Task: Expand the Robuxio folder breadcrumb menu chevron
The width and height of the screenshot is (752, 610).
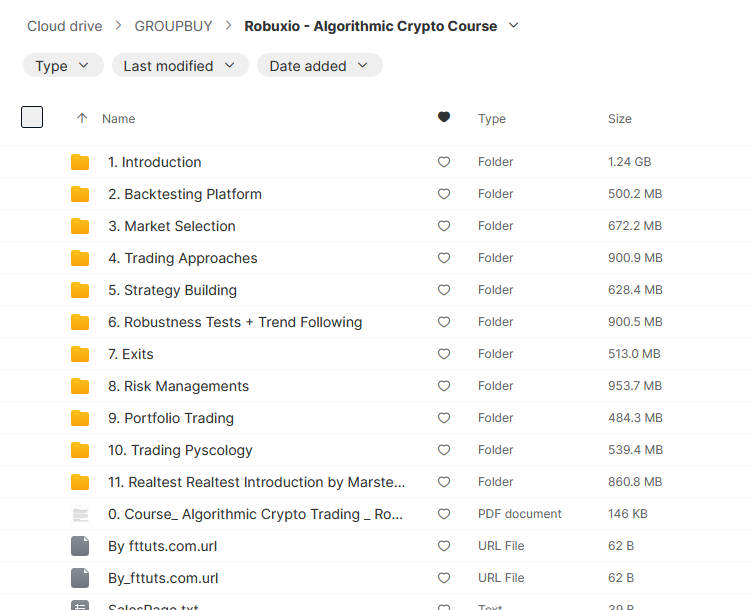Action: 514,26
